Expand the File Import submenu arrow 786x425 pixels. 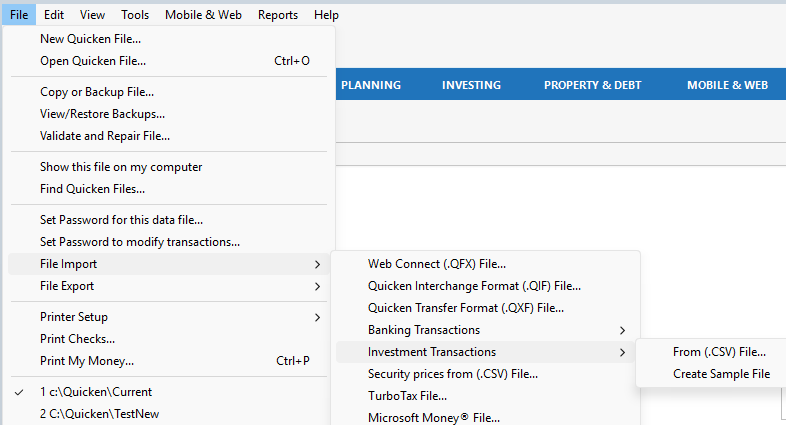pos(317,264)
